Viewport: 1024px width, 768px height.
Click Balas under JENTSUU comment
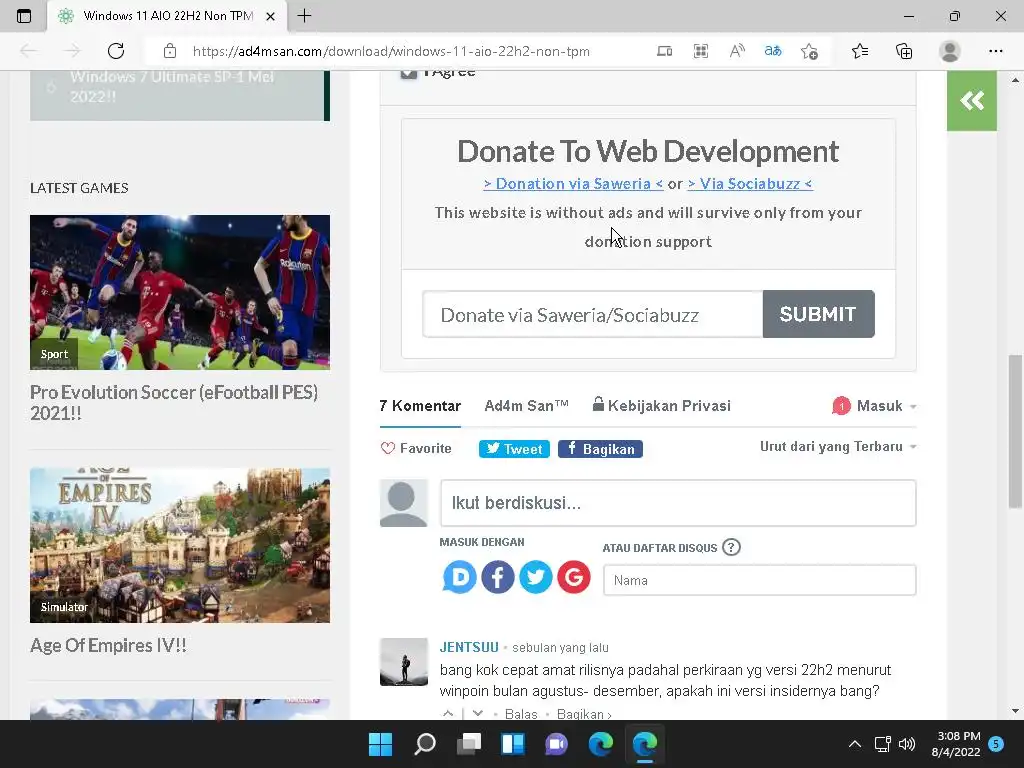pos(520,714)
